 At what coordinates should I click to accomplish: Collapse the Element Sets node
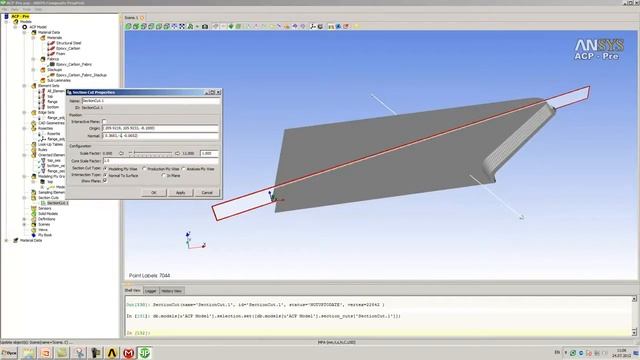pos(24,86)
